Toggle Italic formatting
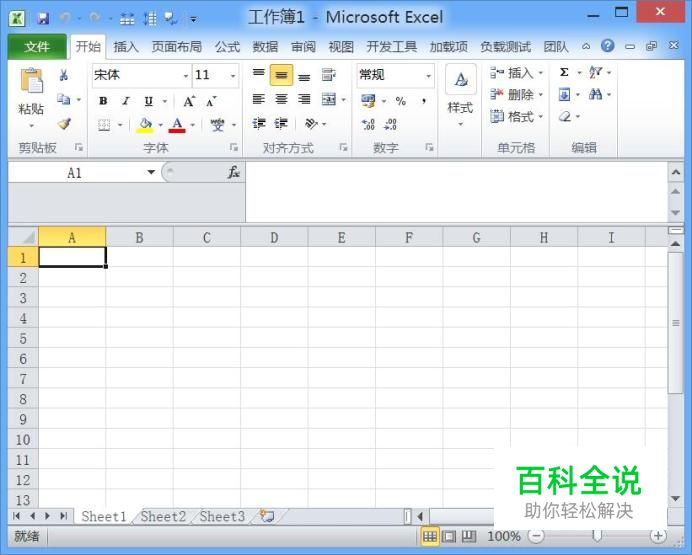This screenshot has height=555, width=692. 126,101
